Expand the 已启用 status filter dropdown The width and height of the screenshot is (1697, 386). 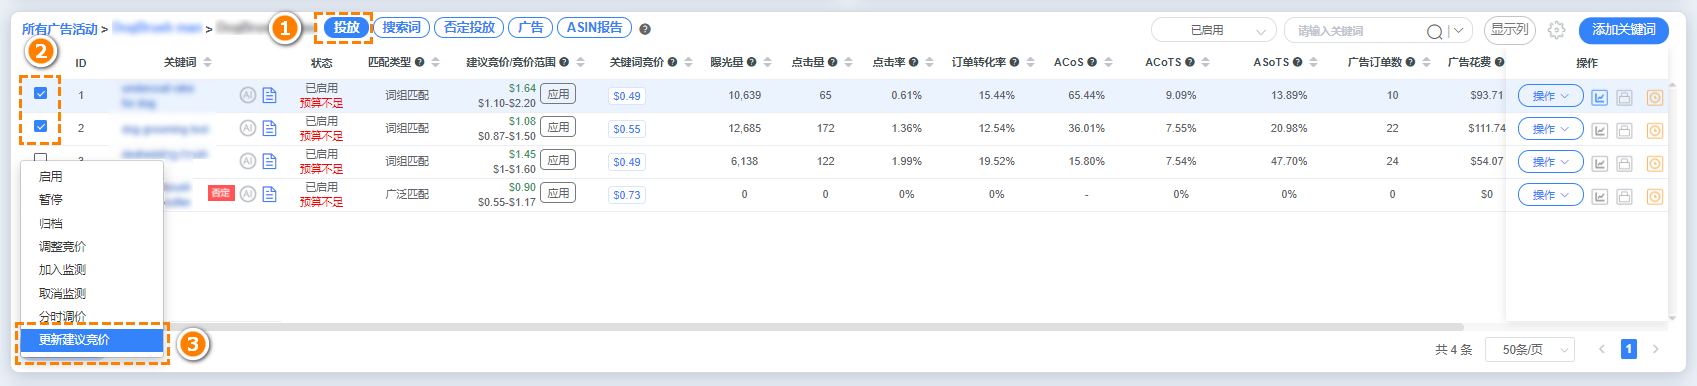pos(1214,31)
